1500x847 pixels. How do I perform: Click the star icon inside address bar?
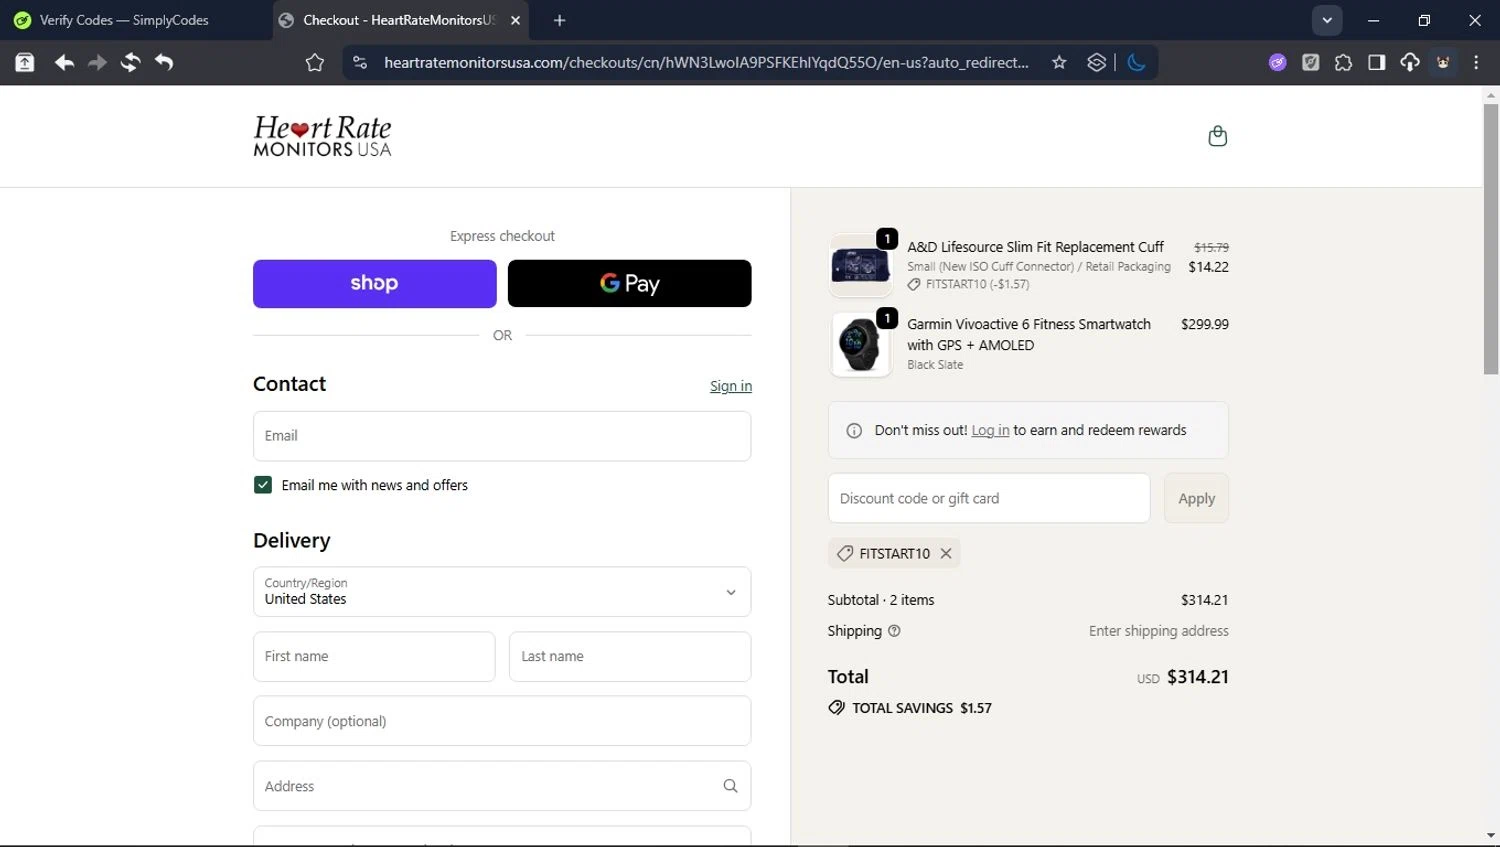pos(1059,63)
